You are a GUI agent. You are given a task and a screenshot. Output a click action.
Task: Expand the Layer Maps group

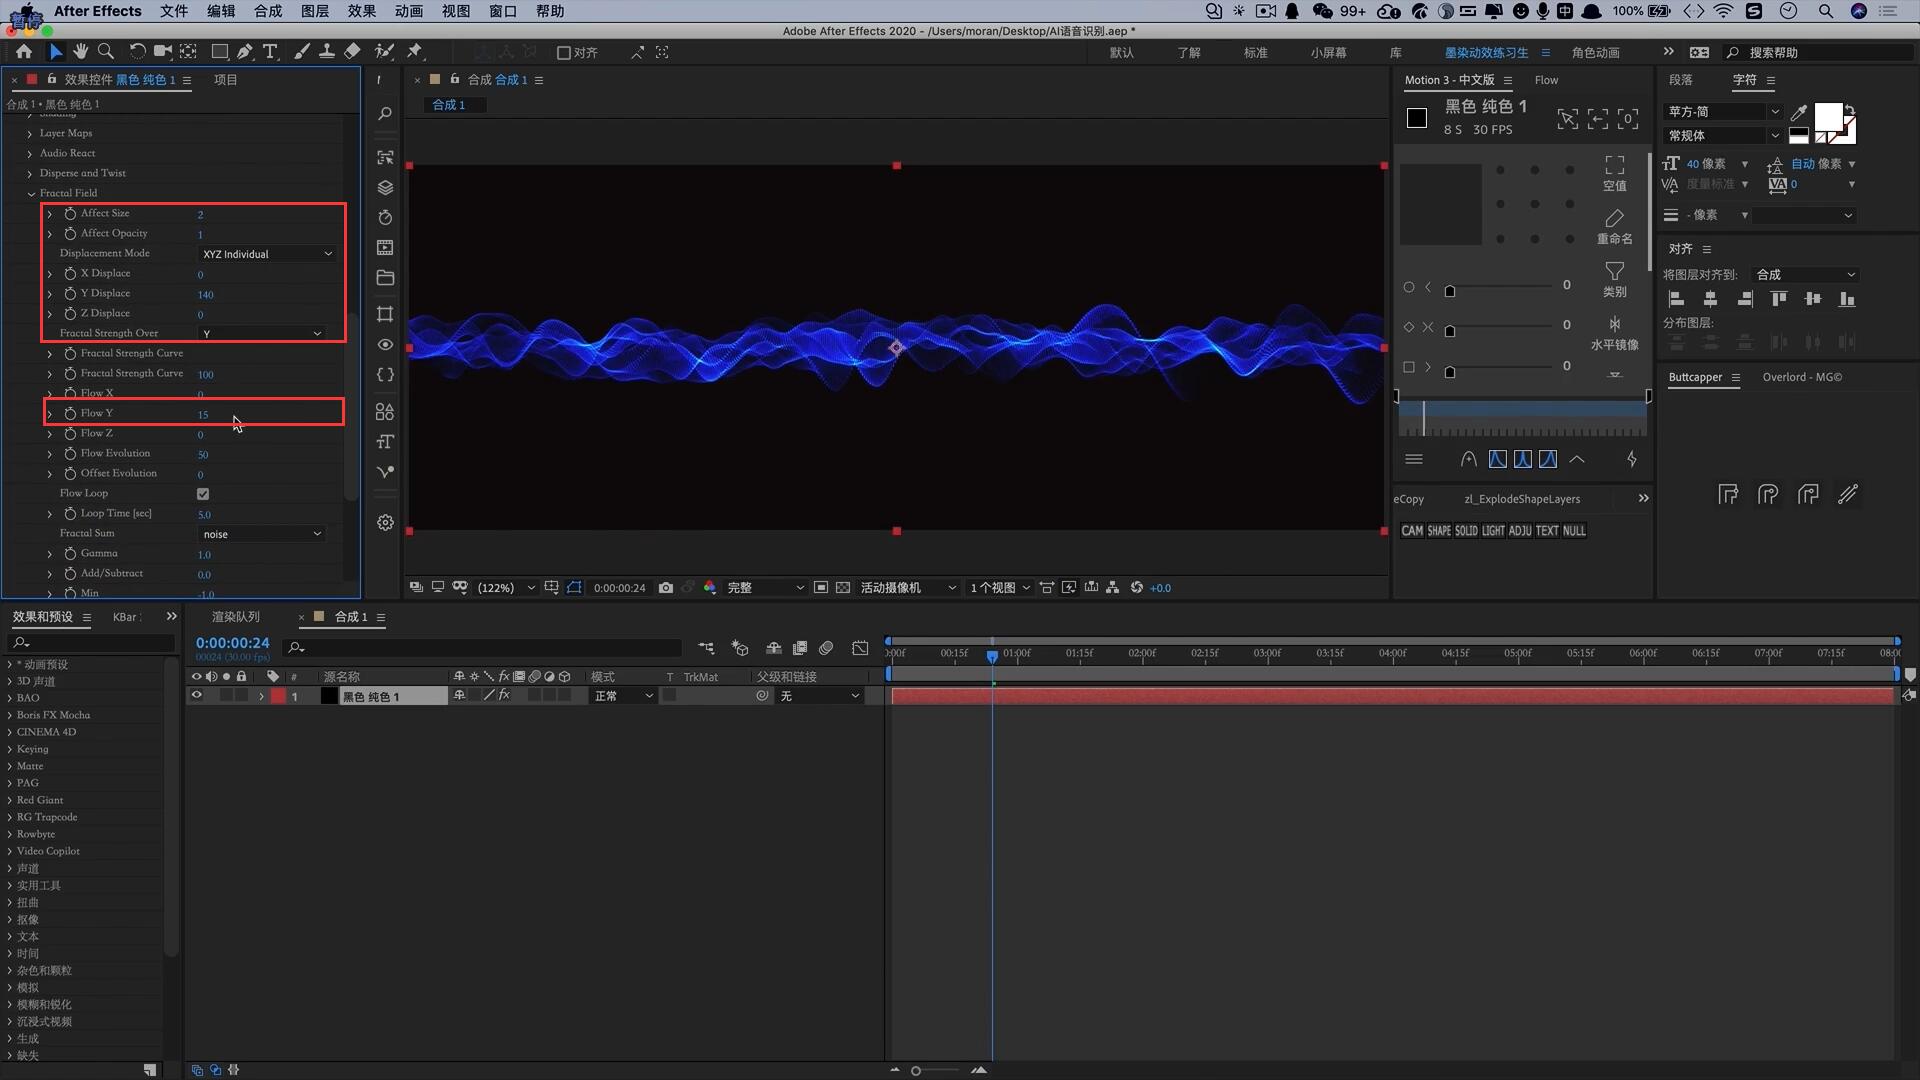30,133
